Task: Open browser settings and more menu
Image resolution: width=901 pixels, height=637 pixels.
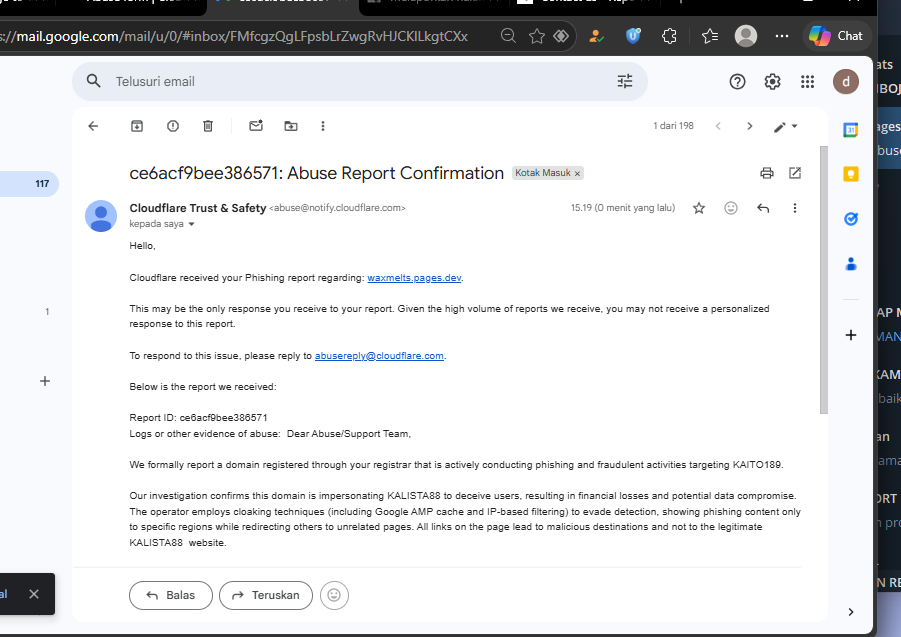Action: pyautogui.click(x=781, y=36)
